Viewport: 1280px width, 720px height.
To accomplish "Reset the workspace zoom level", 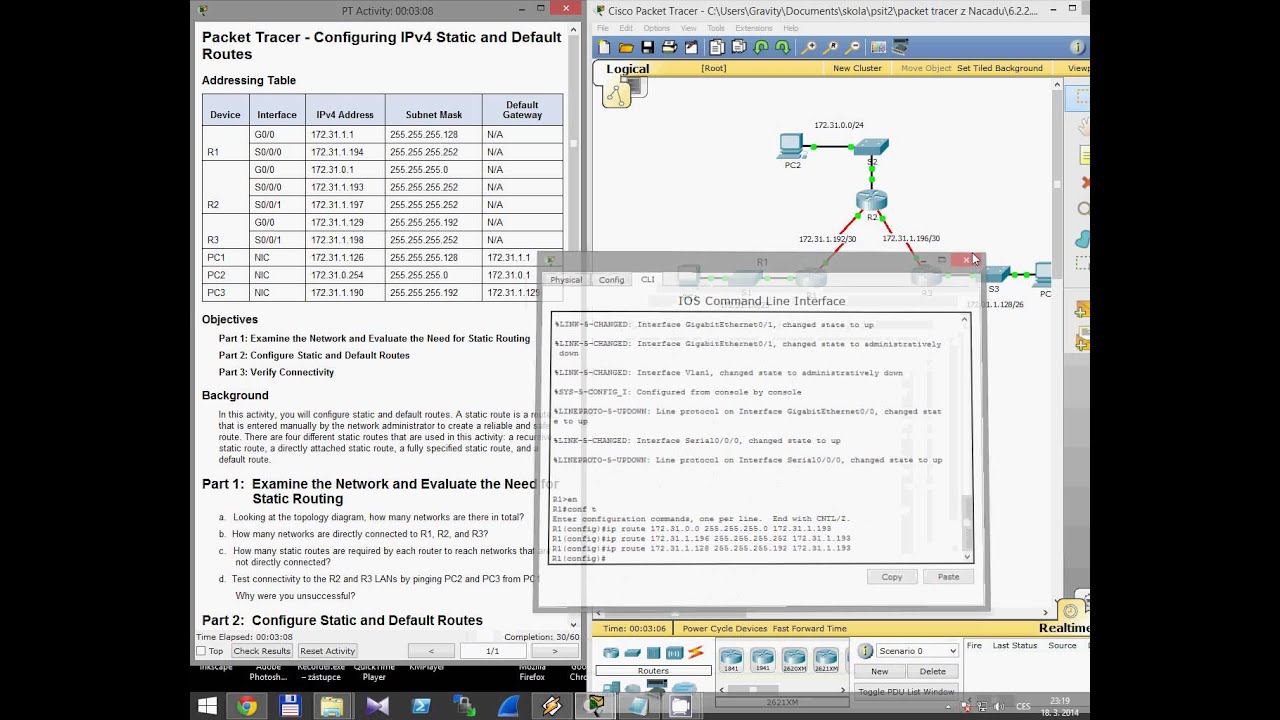I will click(831, 47).
